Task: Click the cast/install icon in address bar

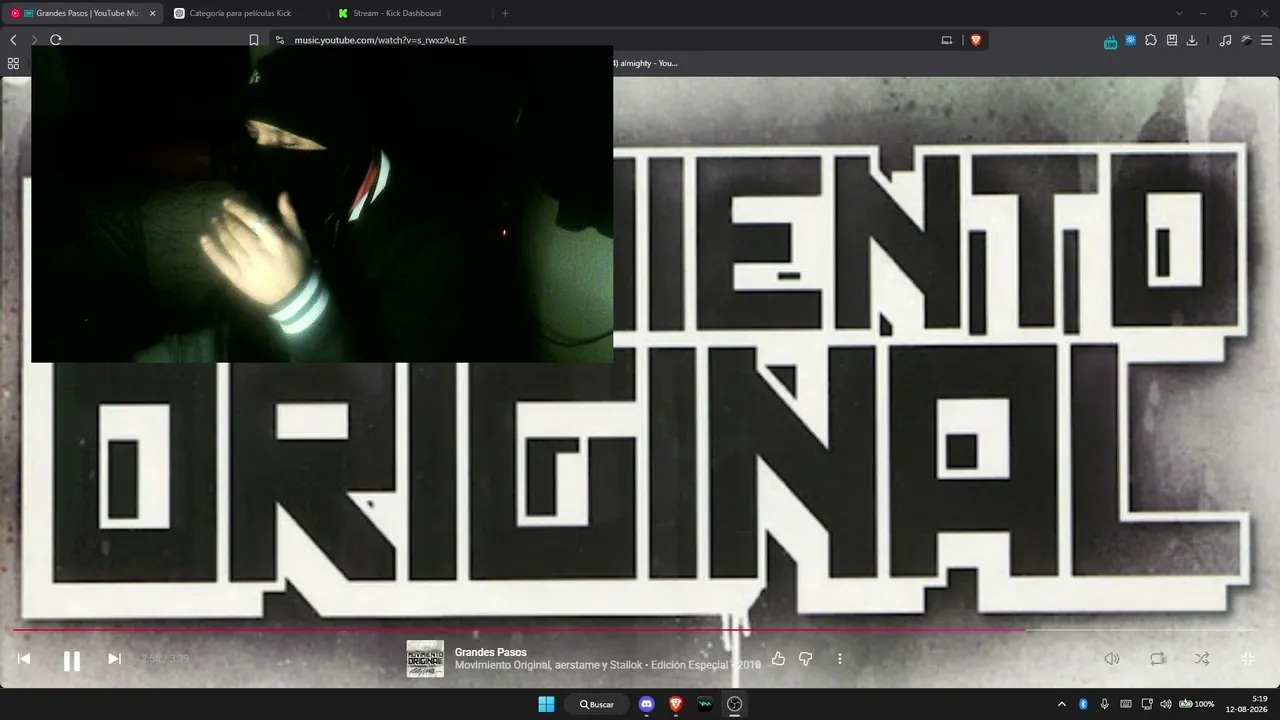Action: click(x=947, y=40)
